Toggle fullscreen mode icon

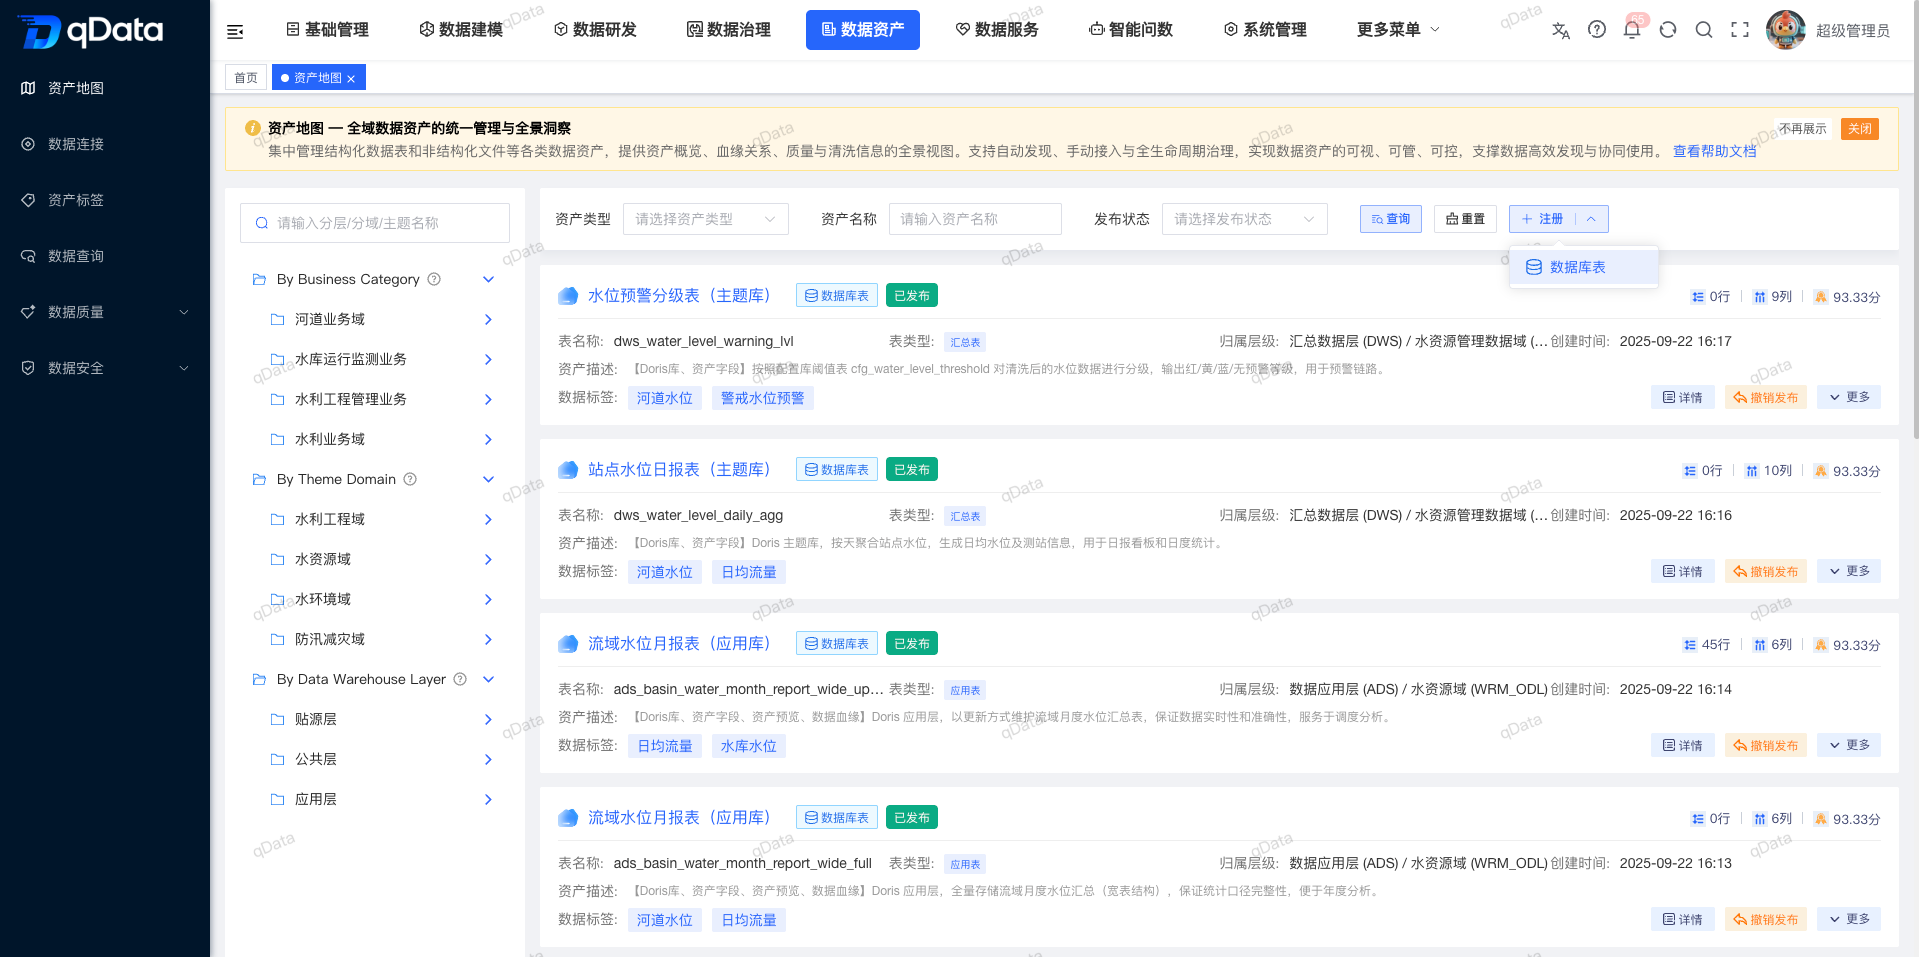(x=1740, y=30)
